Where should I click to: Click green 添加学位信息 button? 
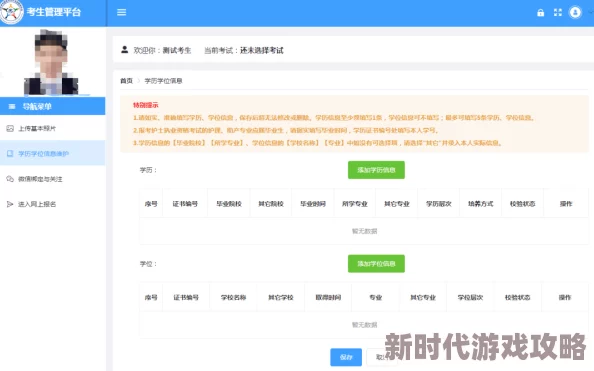(x=376, y=263)
